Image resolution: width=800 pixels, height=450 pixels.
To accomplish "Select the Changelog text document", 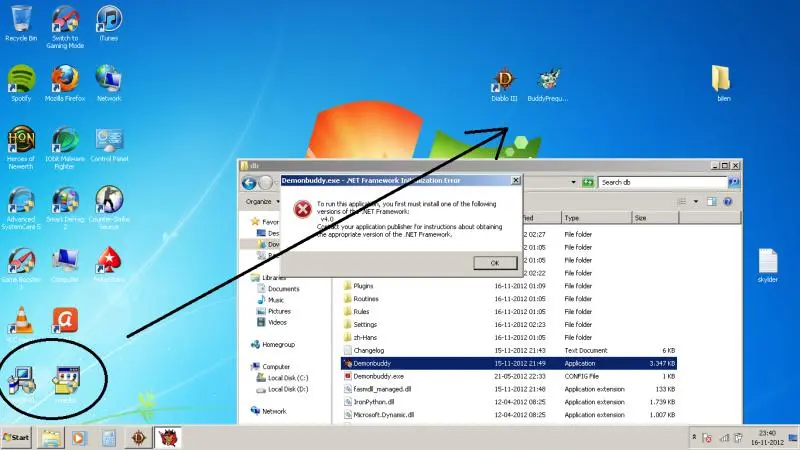I will [x=369, y=351].
